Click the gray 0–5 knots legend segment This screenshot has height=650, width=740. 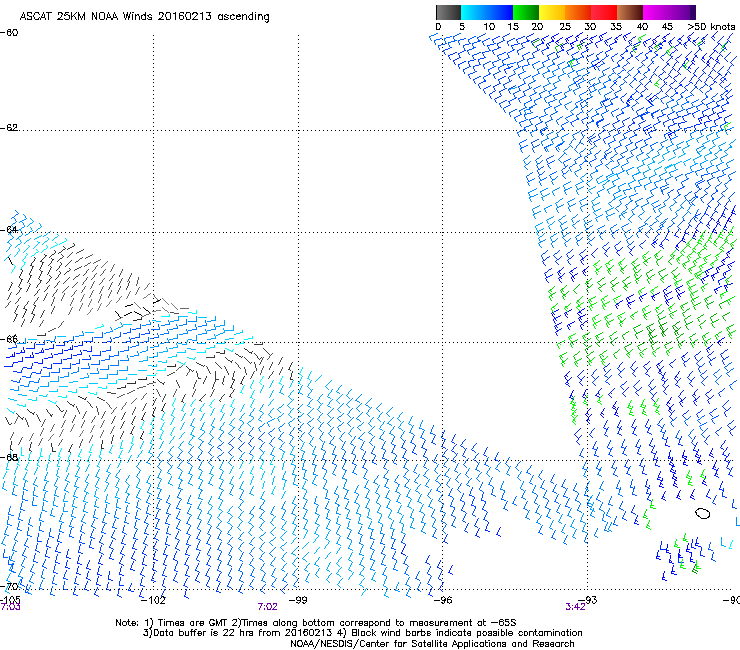[448, 12]
